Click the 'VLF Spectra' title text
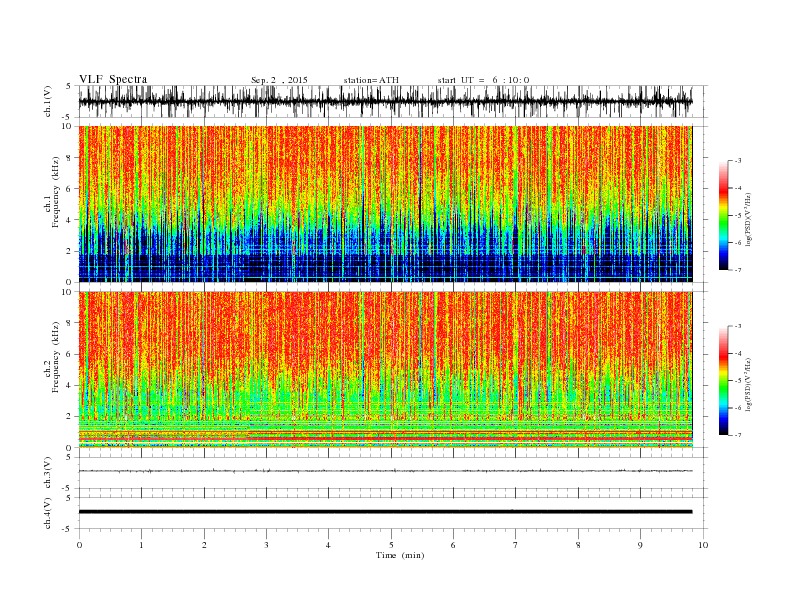 pos(113,79)
